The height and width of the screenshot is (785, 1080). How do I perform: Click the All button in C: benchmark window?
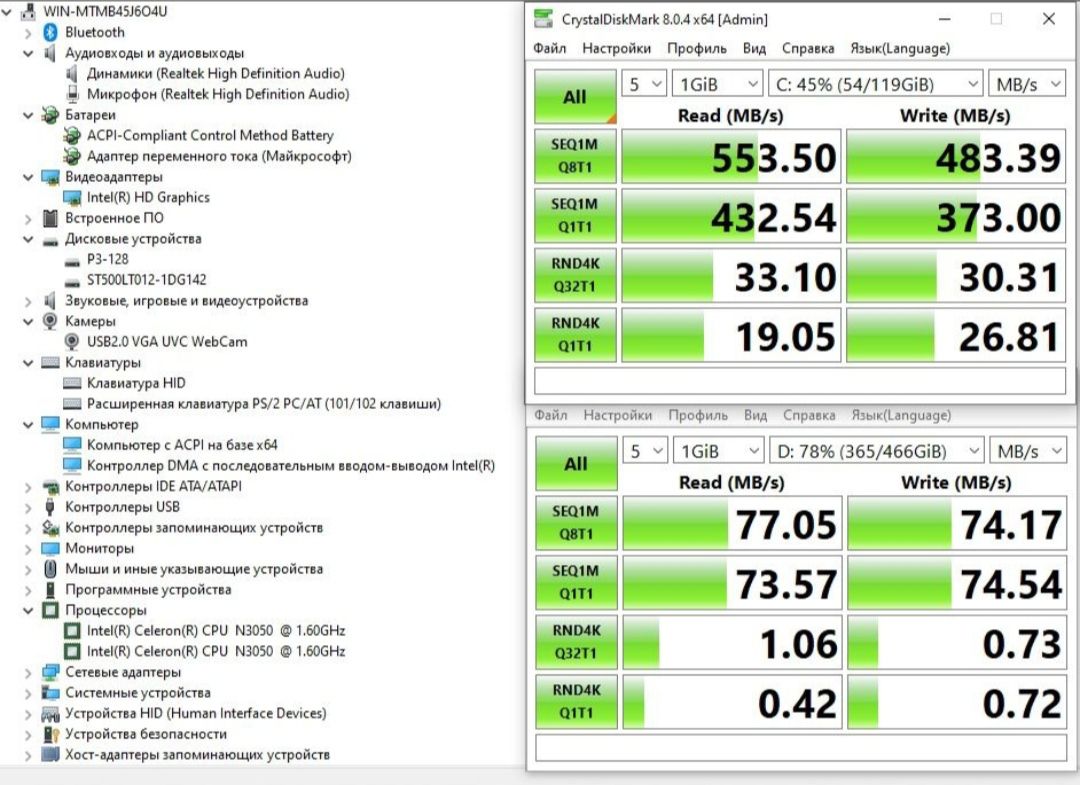pyautogui.click(x=575, y=96)
